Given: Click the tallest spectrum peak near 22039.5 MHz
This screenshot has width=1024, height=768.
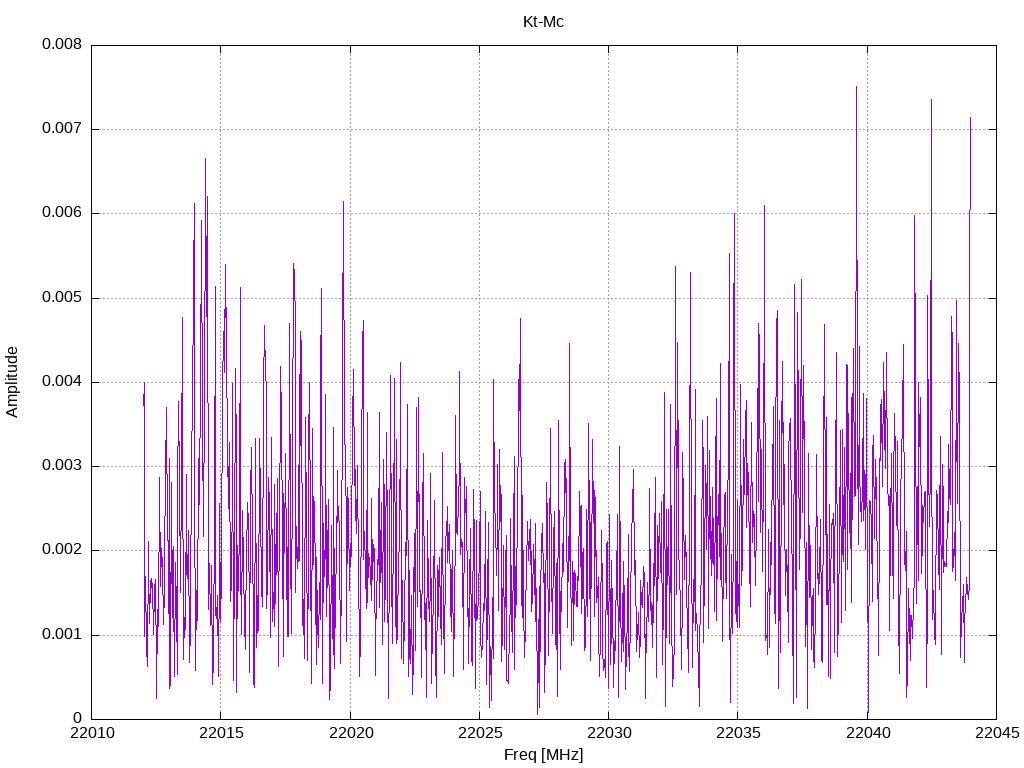Looking at the screenshot, I should [856, 88].
